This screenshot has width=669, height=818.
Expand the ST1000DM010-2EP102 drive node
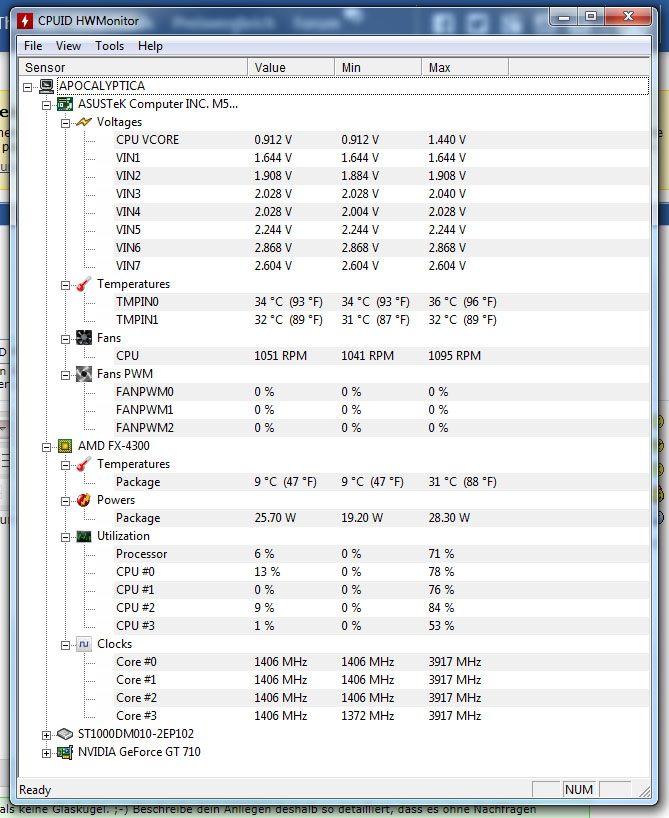click(46, 736)
